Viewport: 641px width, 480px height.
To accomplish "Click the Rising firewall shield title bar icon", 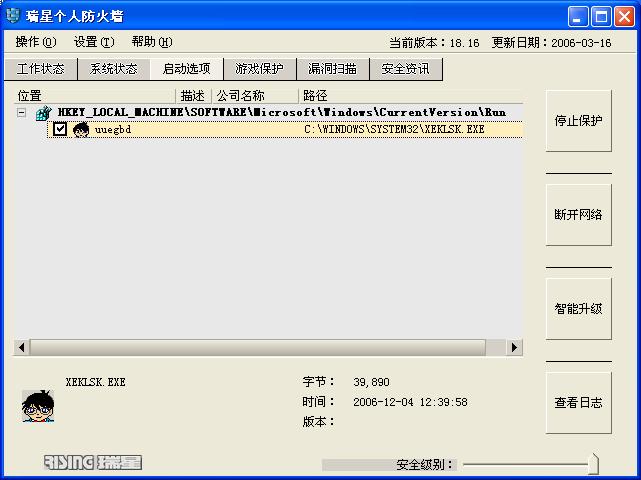I will pyautogui.click(x=13, y=16).
